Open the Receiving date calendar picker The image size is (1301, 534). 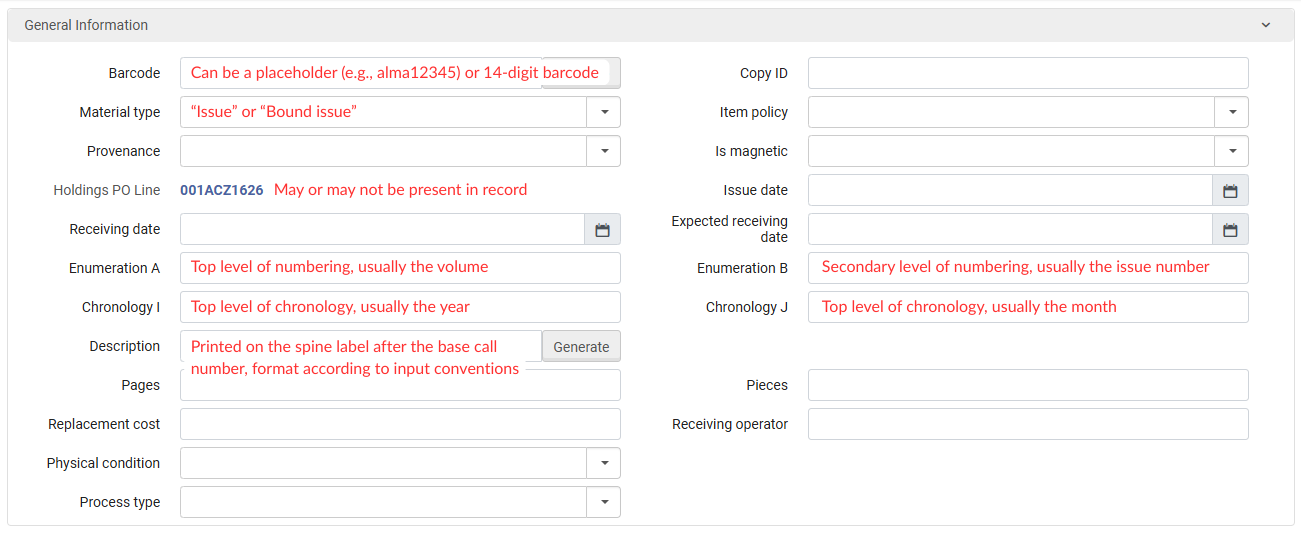click(x=602, y=229)
